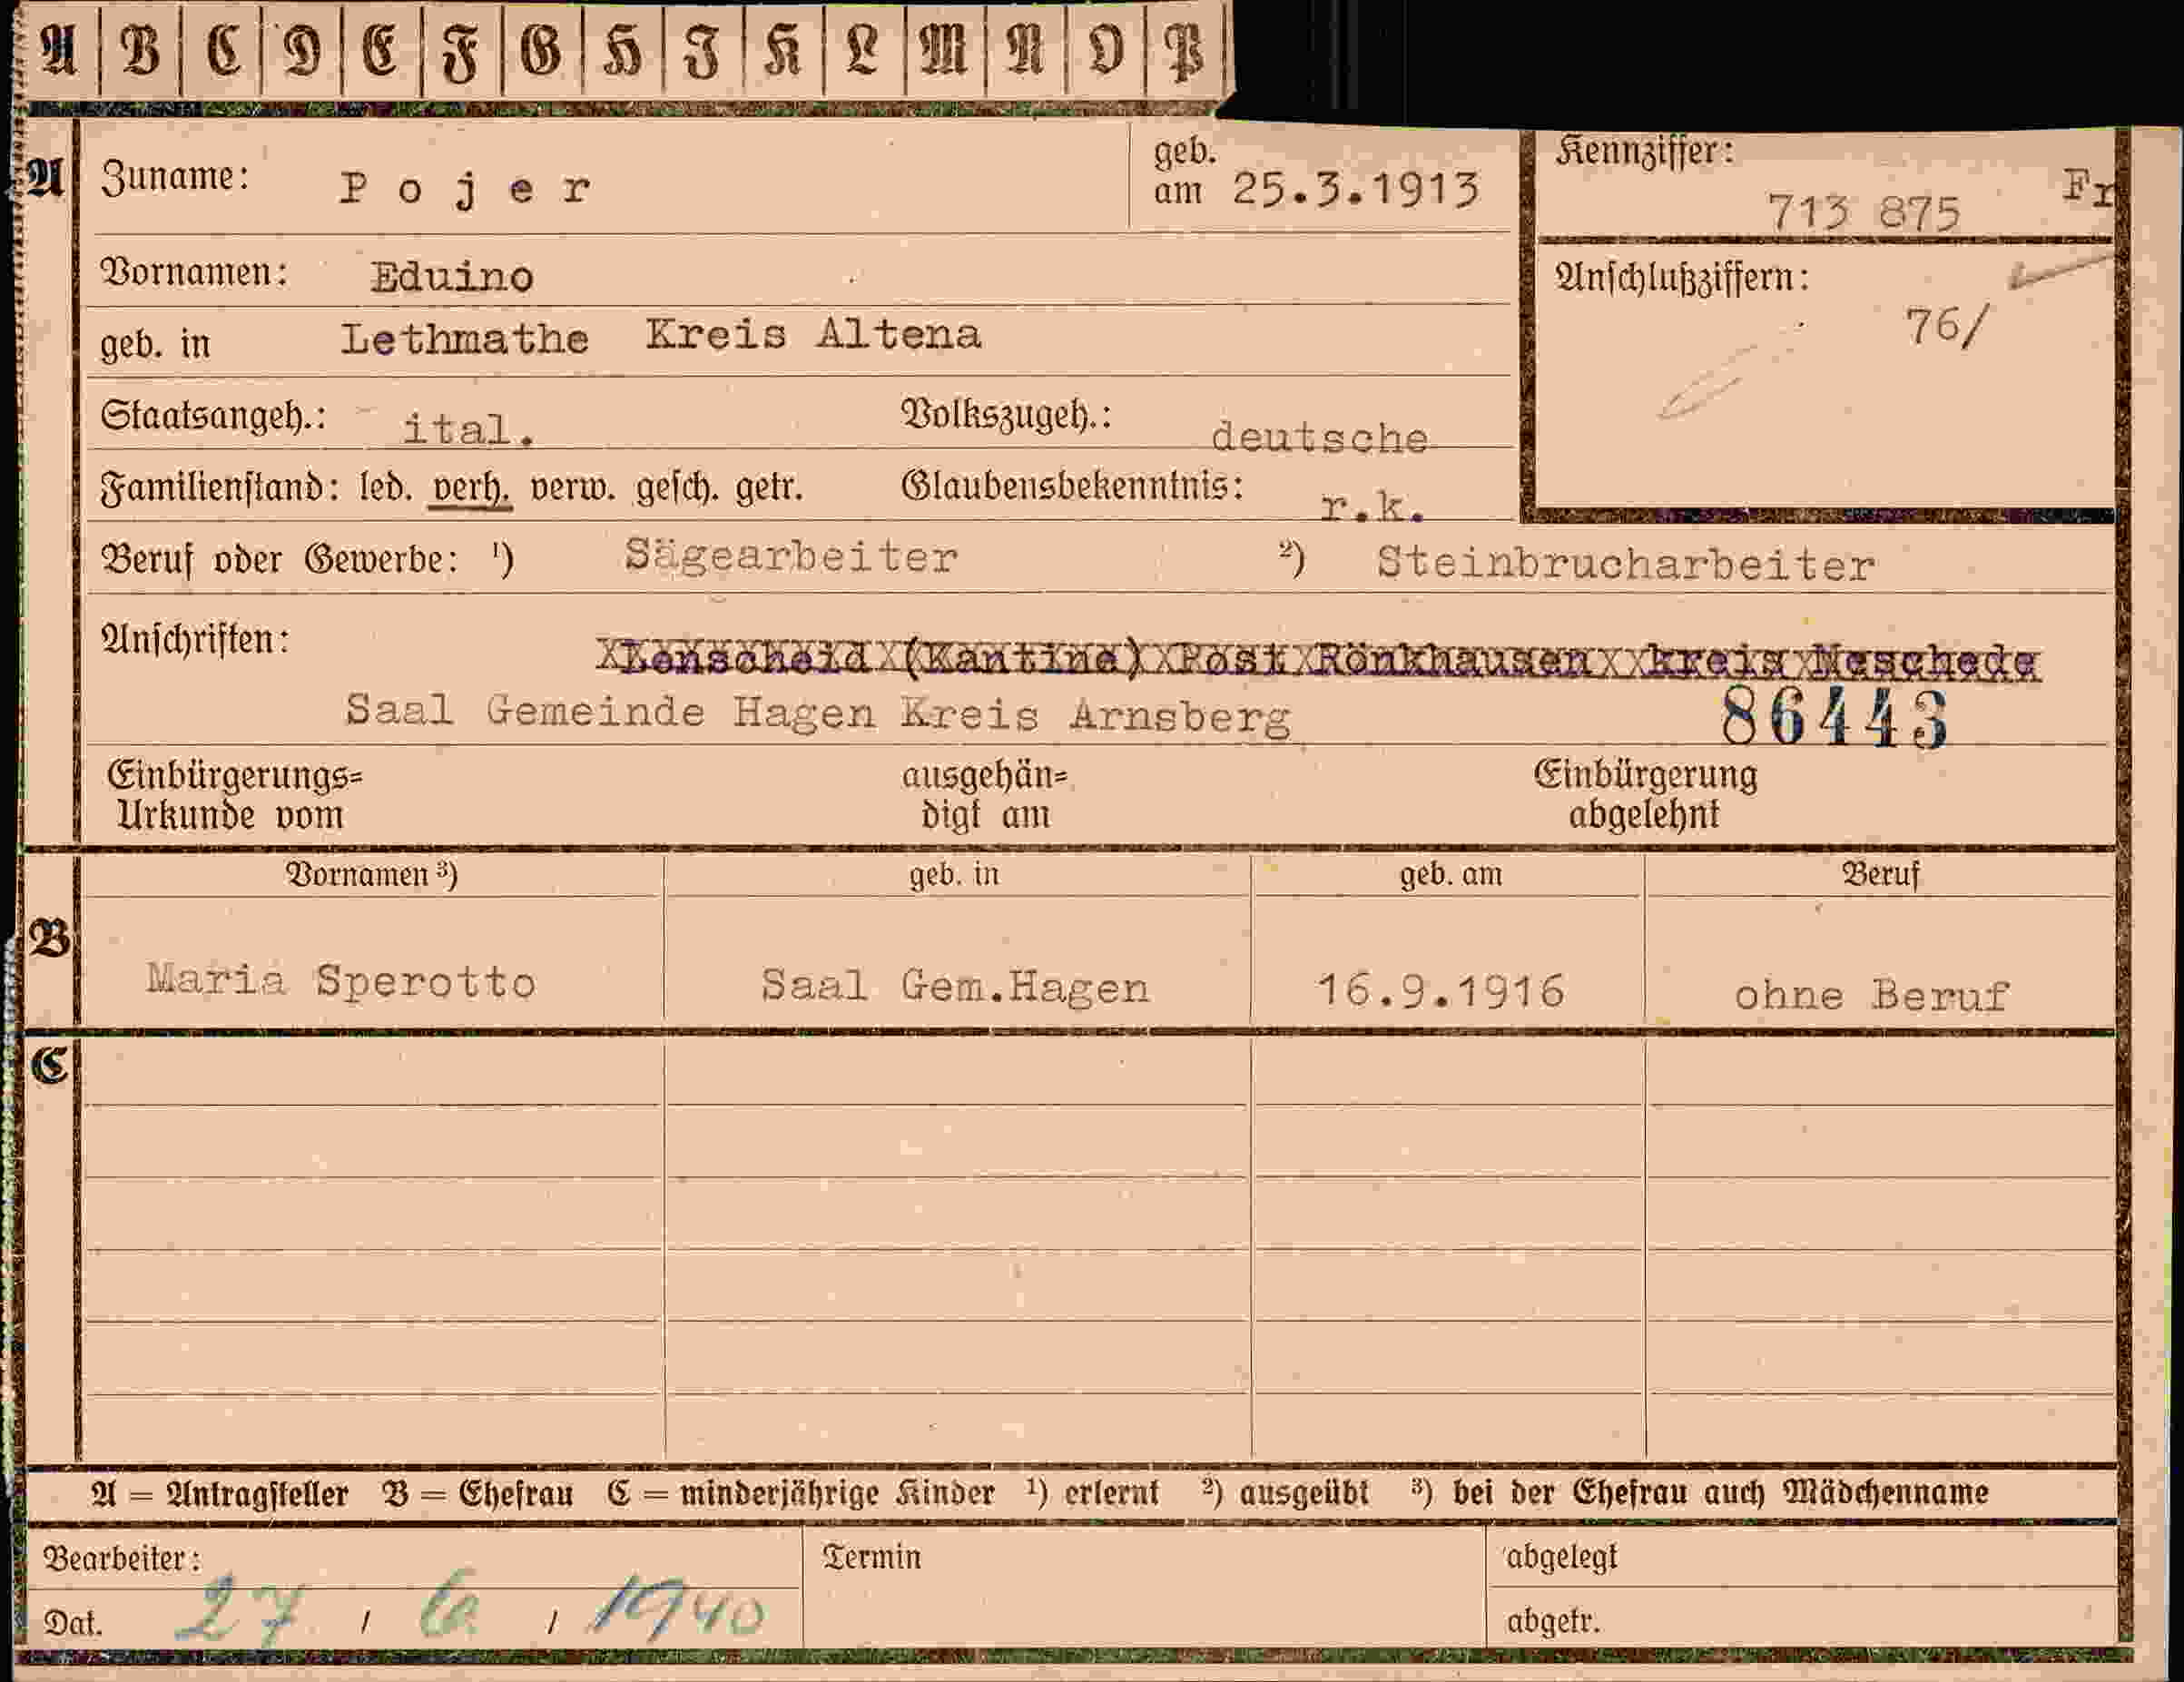Click the "Volkszugeh.:" label
This screenshot has width=2184, height=1682.
coord(1007,414)
